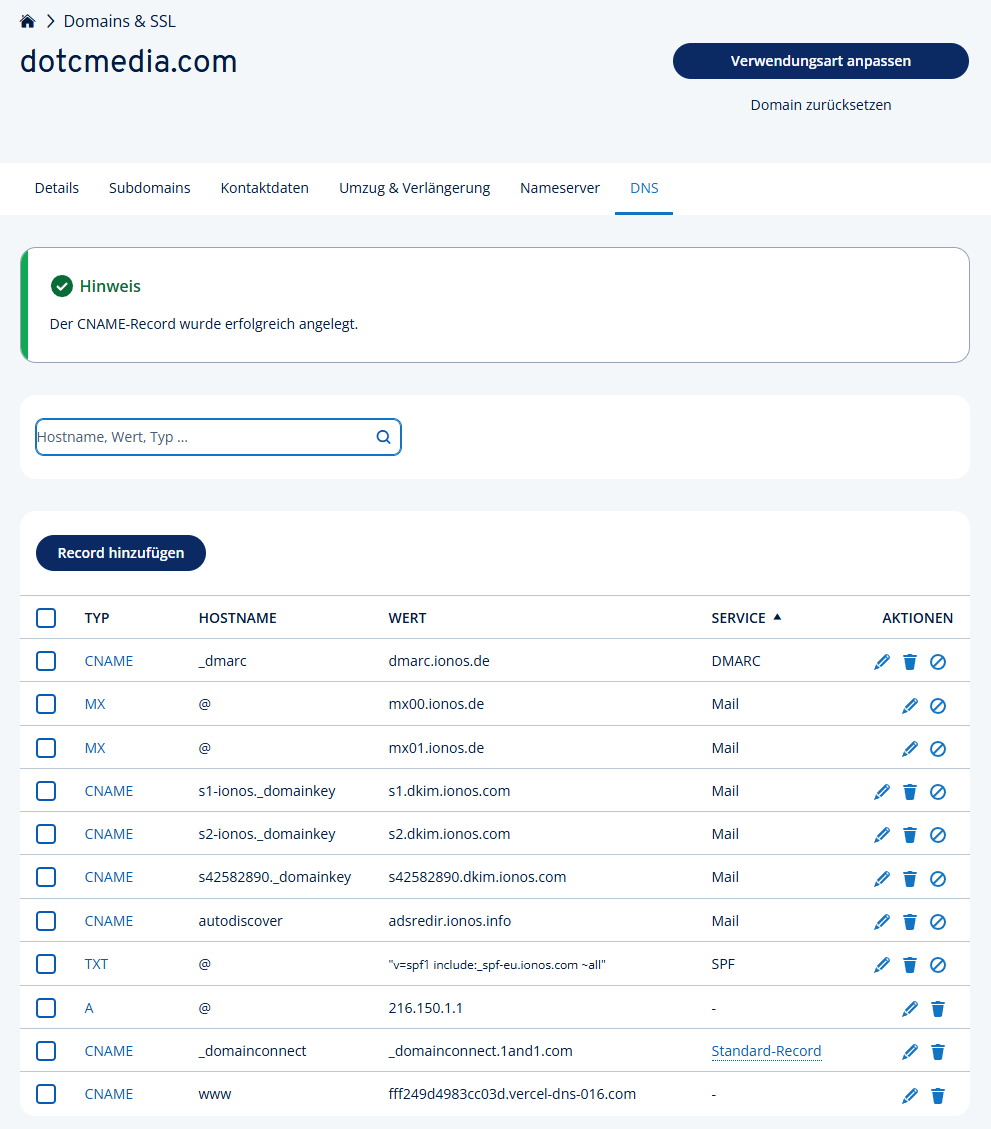The width and height of the screenshot is (991, 1129).
Task: Edit the _dmarc CNAME record
Action: [881, 661]
